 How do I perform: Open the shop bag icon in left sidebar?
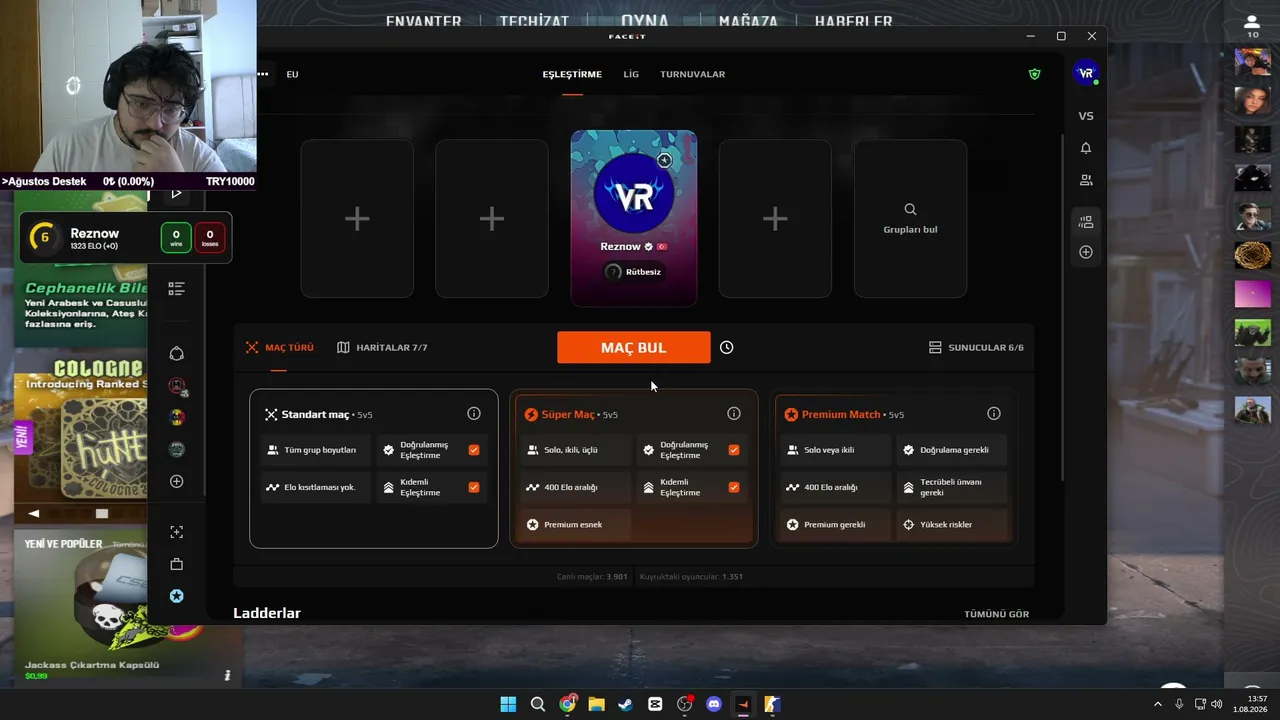coord(177,564)
